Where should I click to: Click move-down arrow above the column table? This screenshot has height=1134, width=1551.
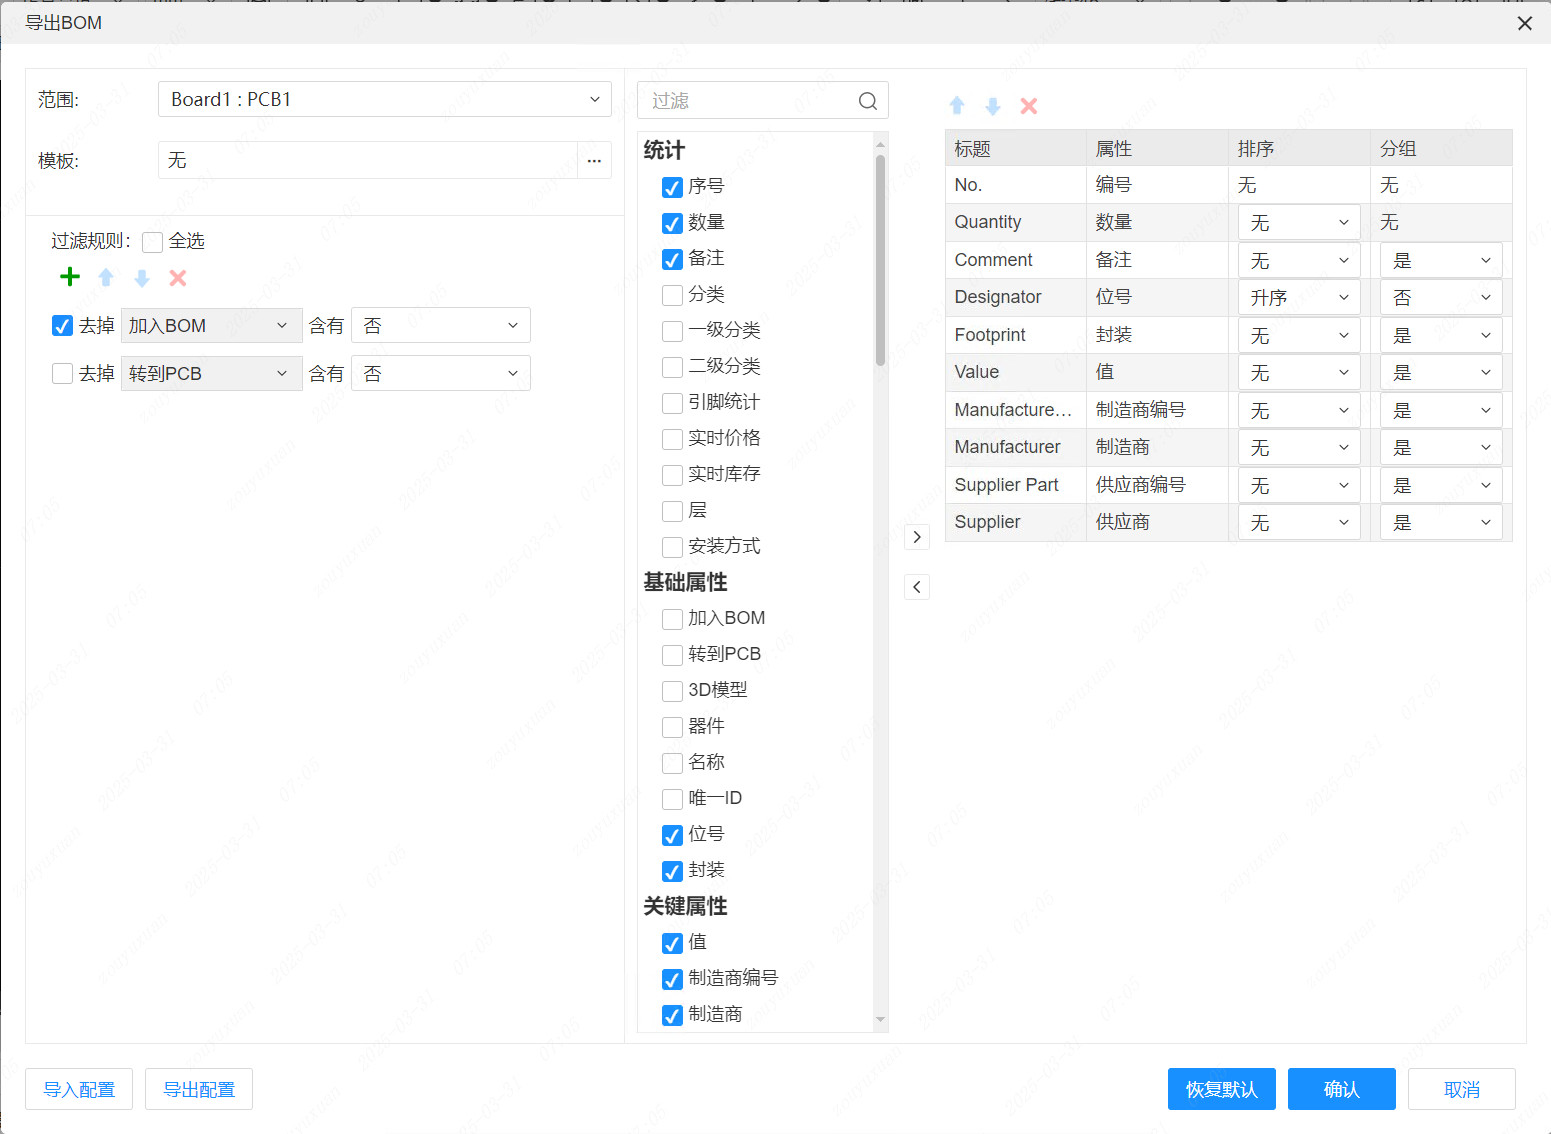(993, 106)
